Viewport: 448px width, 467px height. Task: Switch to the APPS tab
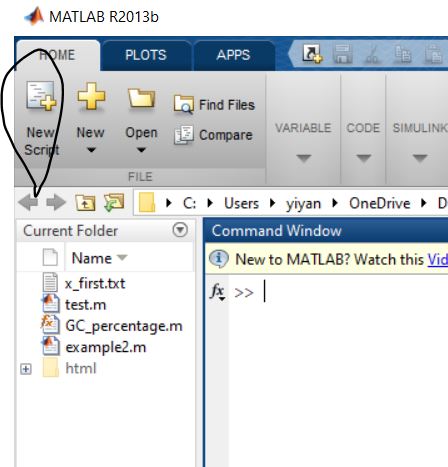pyautogui.click(x=233, y=55)
